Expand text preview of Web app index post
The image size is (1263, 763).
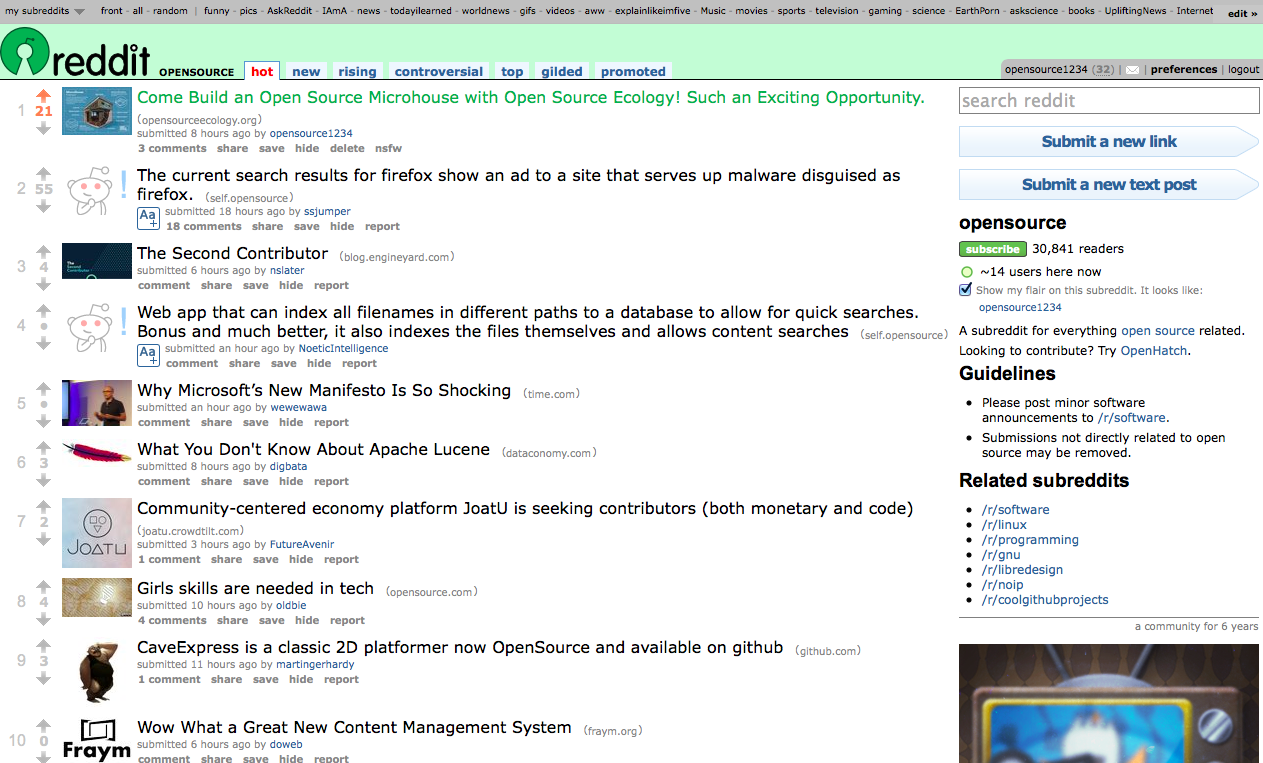point(148,355)
